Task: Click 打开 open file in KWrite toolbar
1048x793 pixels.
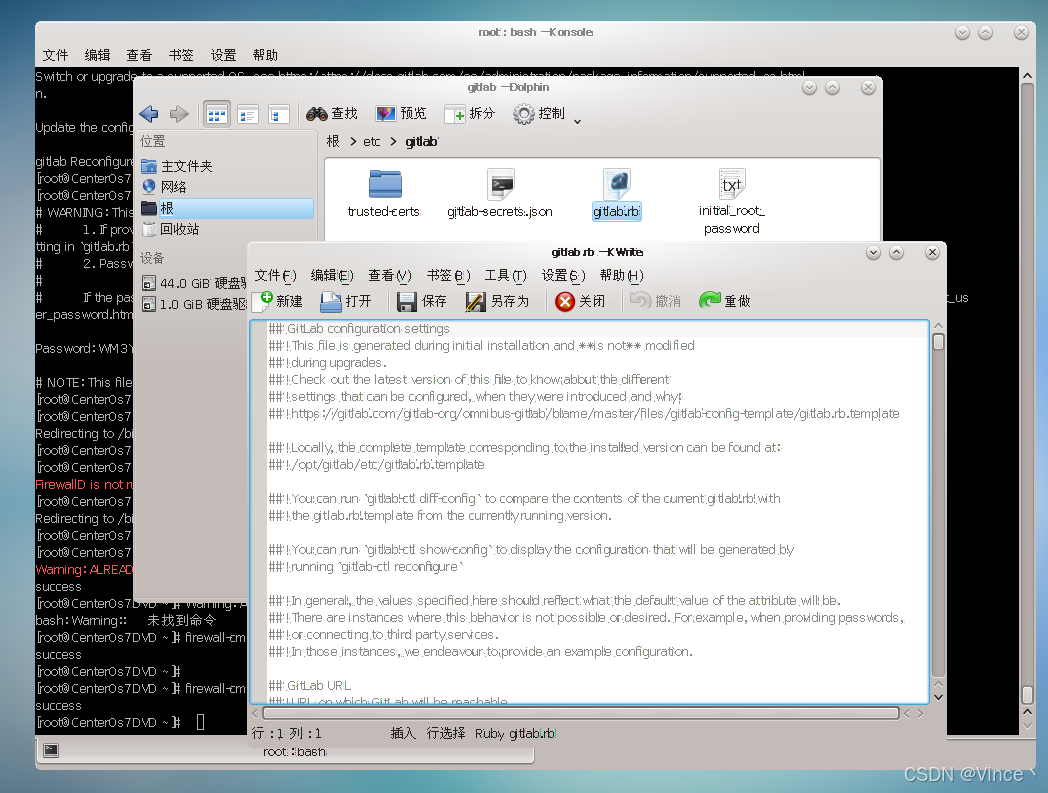Action: 346,302
